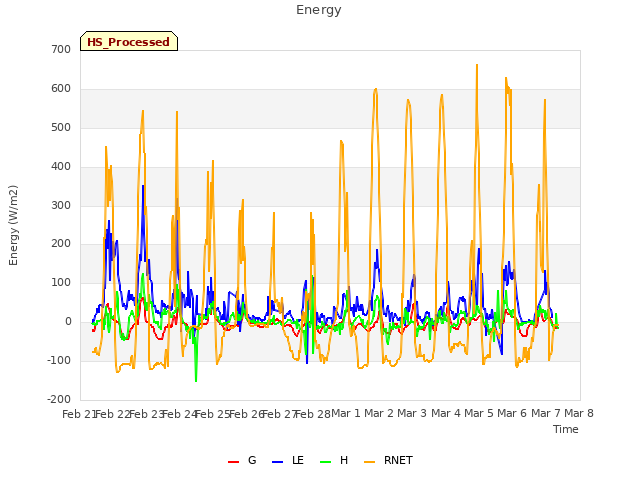Click the 700 y-axis tick label
This screenshot has width=640, height=480.
[x=61, y=49]
